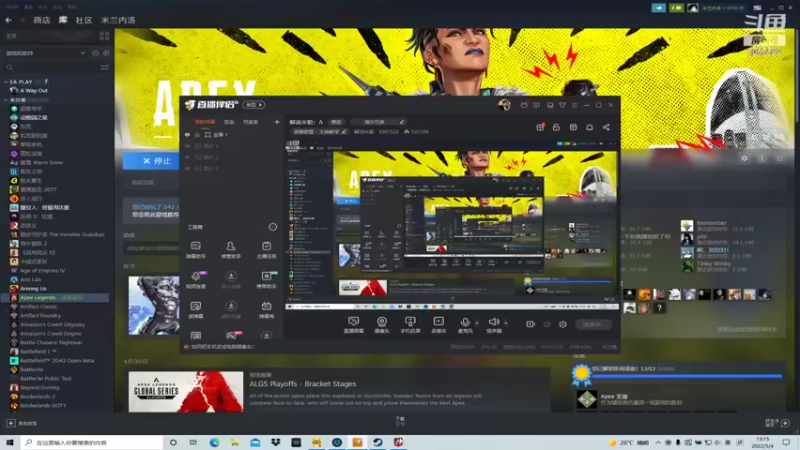Open Steam 商店 tab
800x450 pixels.
pyautogui.click(x=42, y=20)
